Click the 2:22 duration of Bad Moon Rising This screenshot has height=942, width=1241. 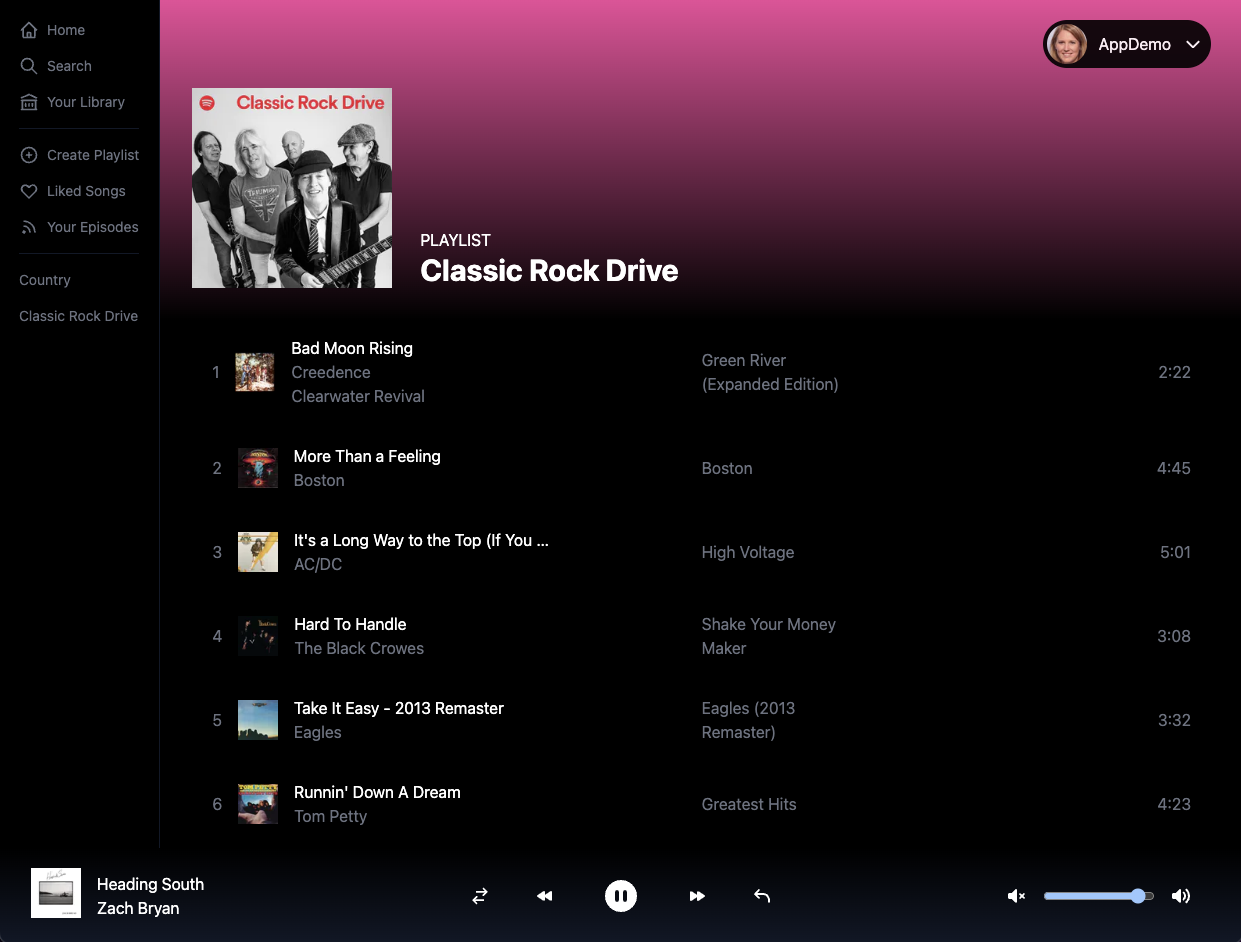[x=1174, y=372]
